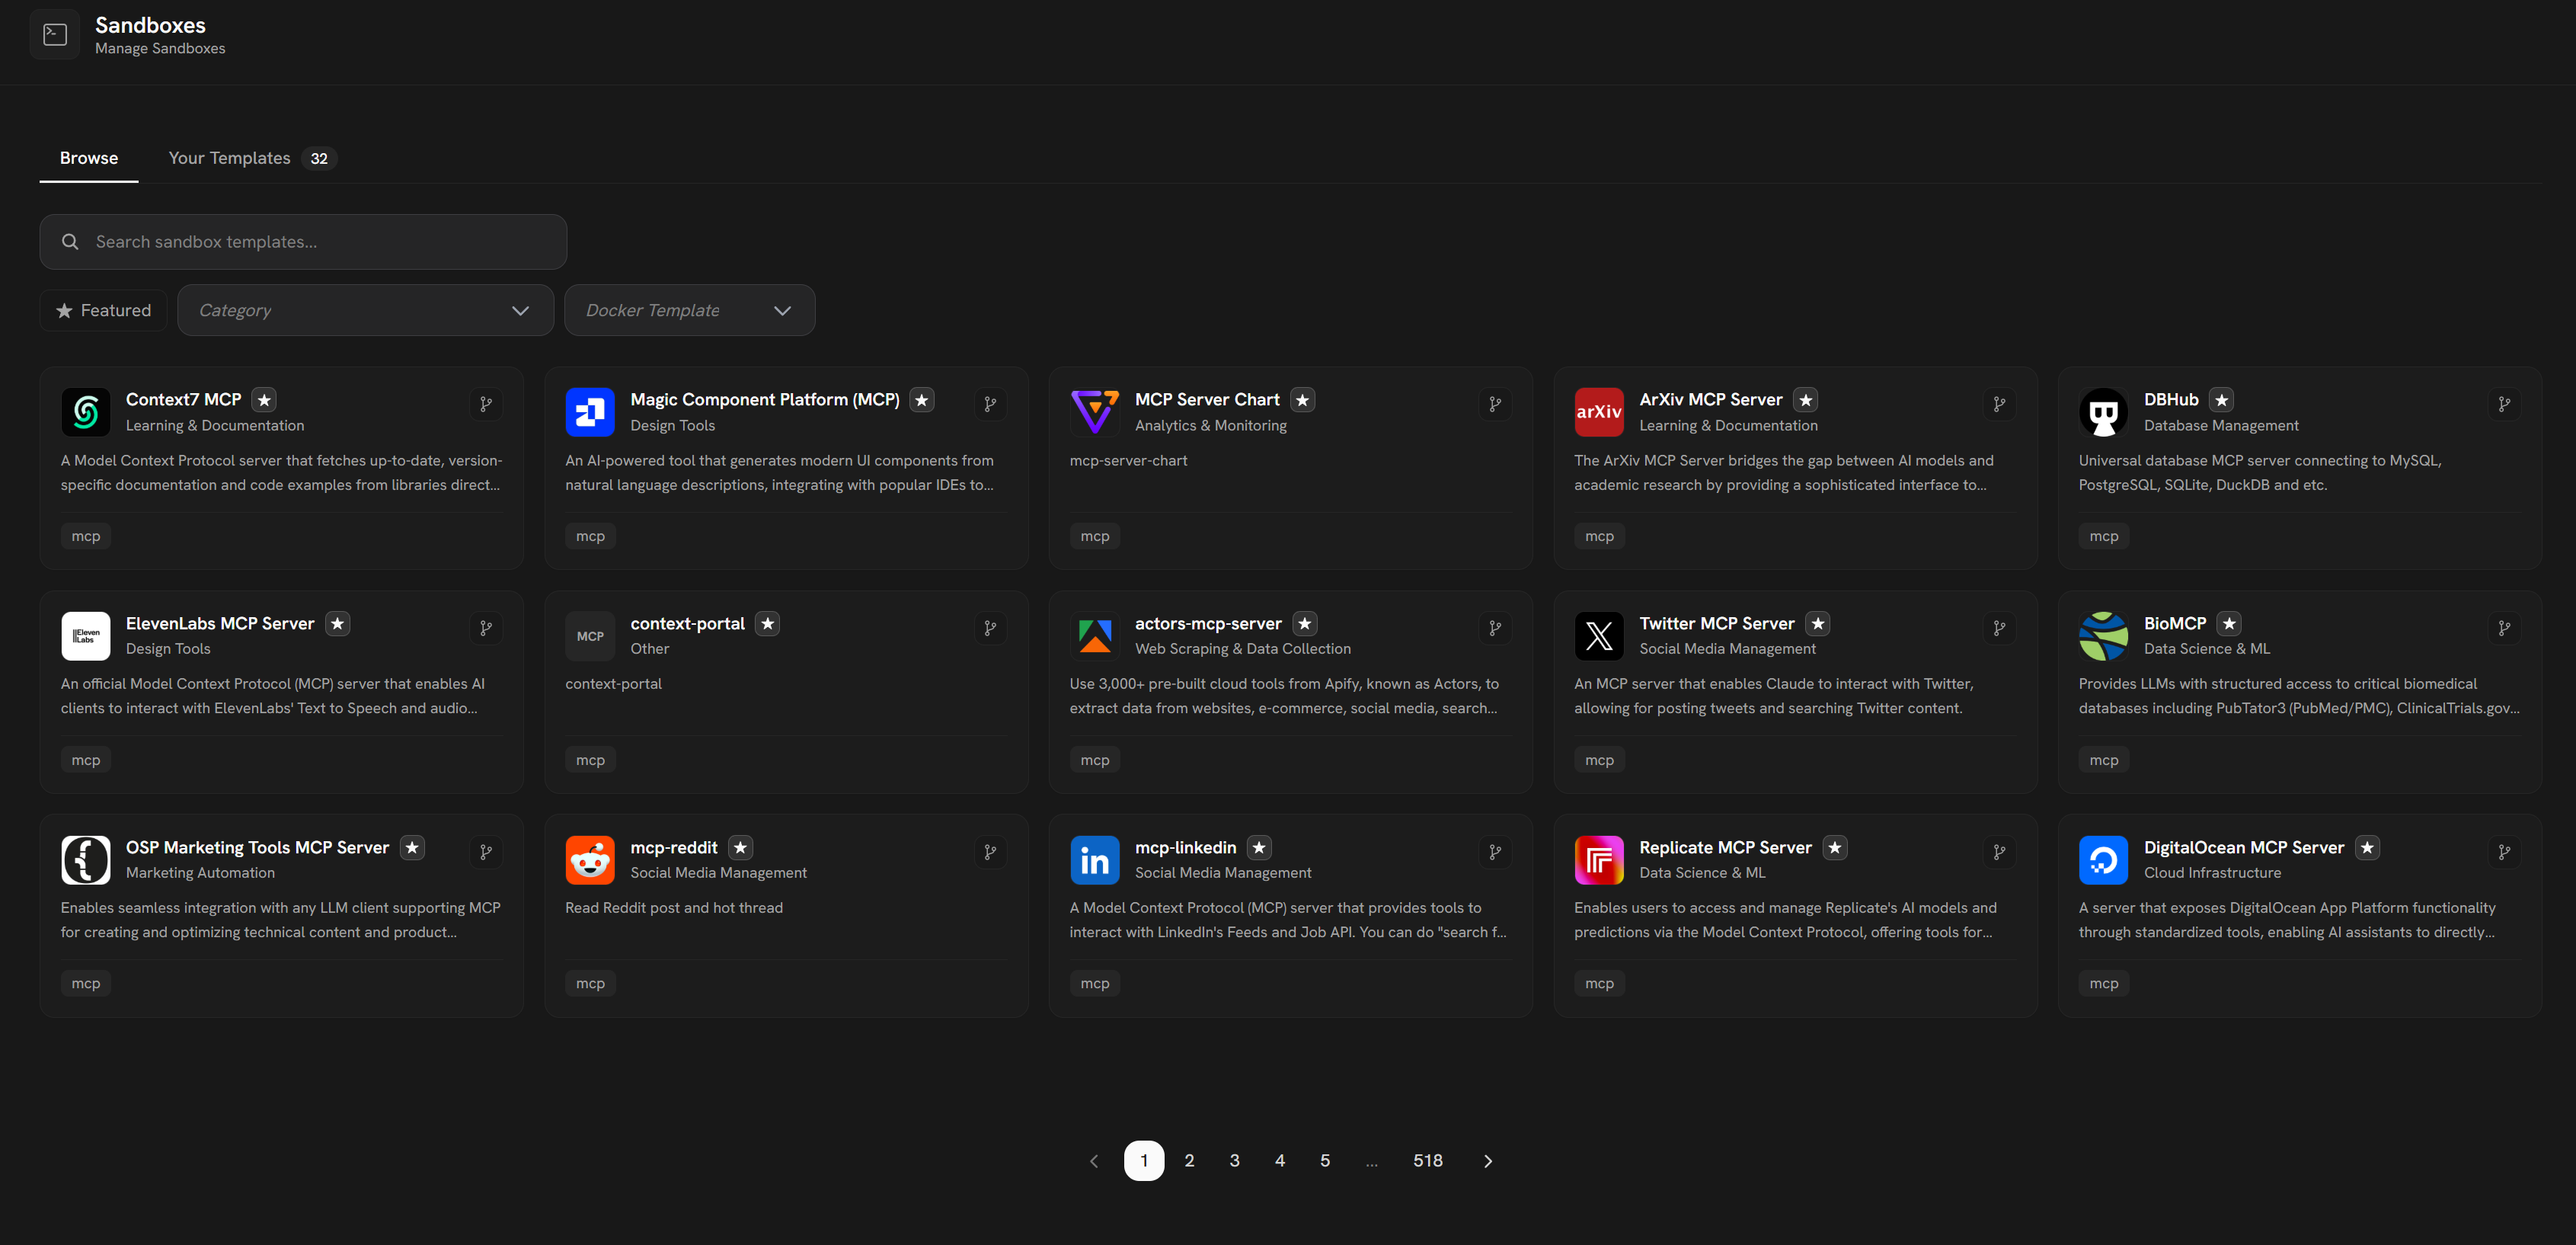Image resolution: width=2576 pixels, height=1245 pixels.
Task: Open the Docker Template dropdown
Action: [x=689, y=310]
